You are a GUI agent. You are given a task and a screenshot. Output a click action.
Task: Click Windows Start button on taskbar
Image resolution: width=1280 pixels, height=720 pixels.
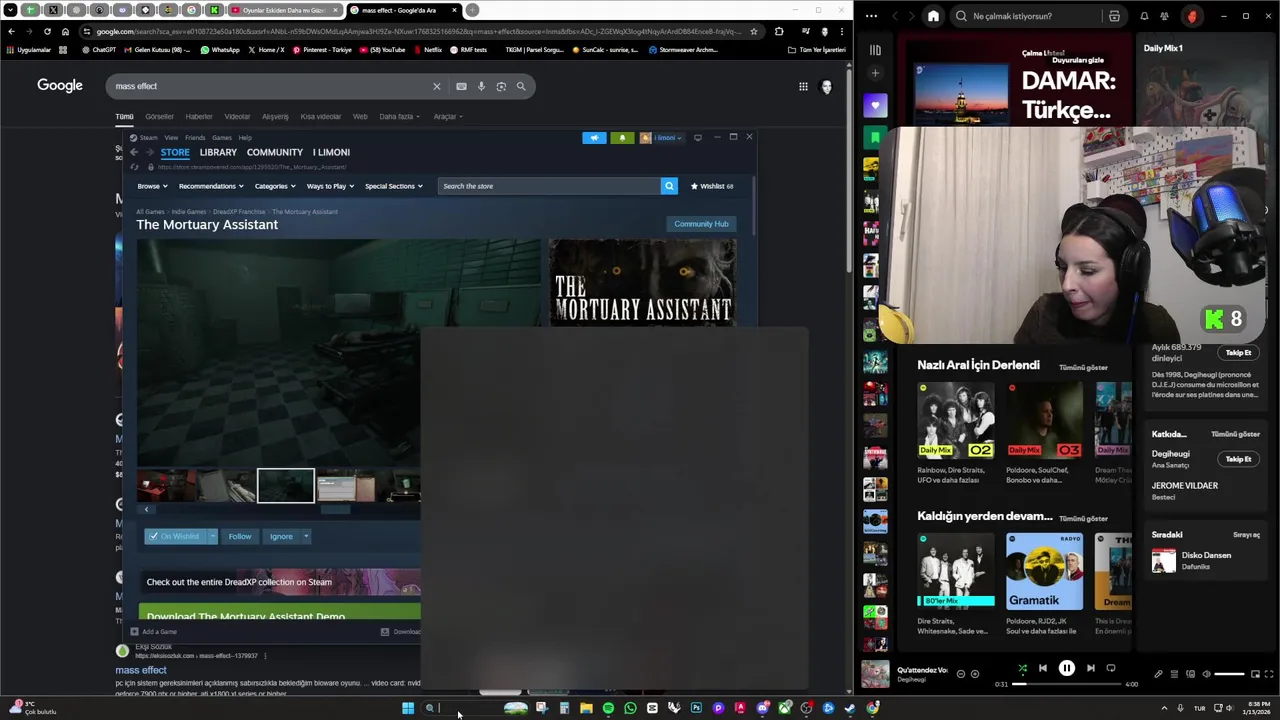(x=408, y=708)
